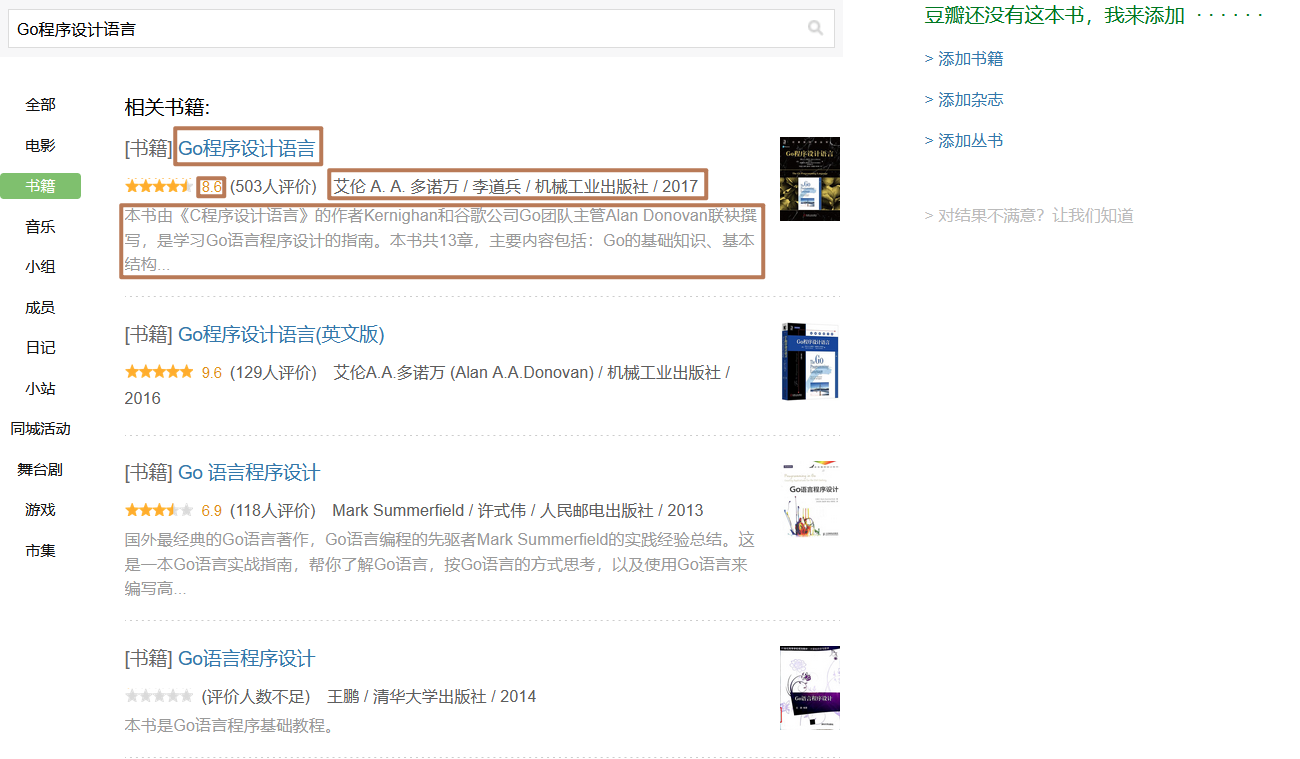Go to the 同城活动 category
This screenshot has height=759, width=1300.
41,429
